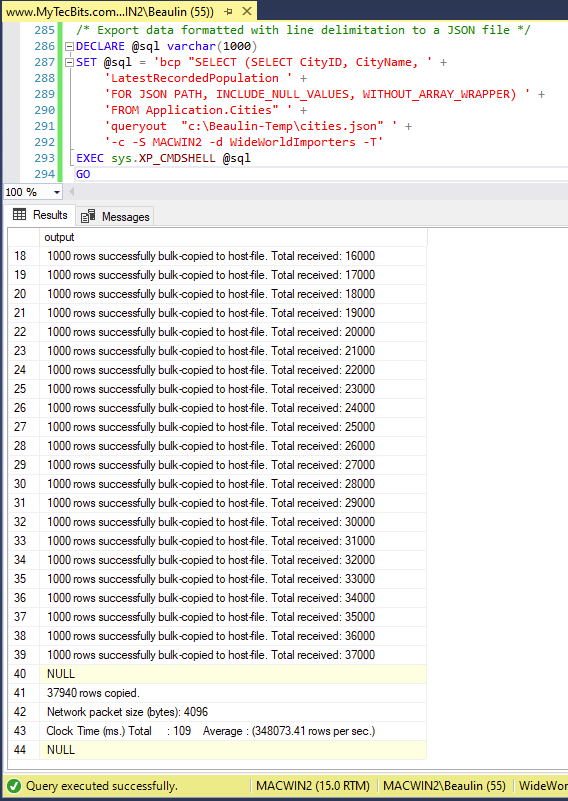
Task: Click the Messages tab icon
Action: pyautogui.click(x=88, y=217)
